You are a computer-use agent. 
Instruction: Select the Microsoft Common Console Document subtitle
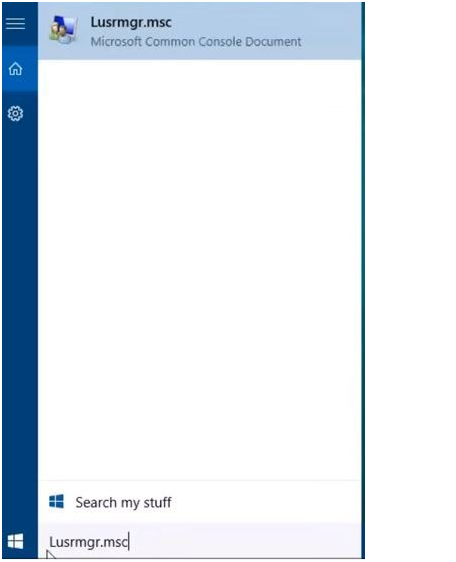196,42
